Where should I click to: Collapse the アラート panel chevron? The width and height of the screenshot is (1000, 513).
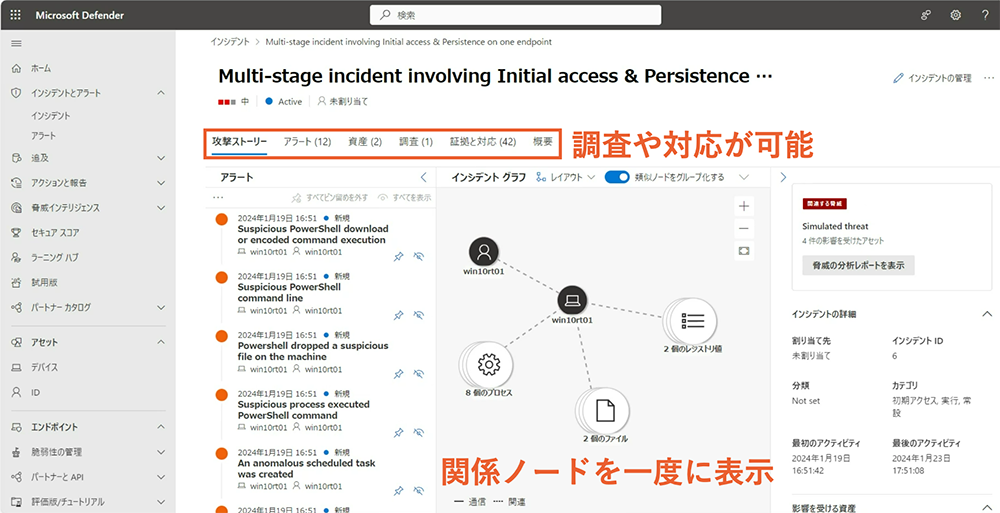point(424,177)
